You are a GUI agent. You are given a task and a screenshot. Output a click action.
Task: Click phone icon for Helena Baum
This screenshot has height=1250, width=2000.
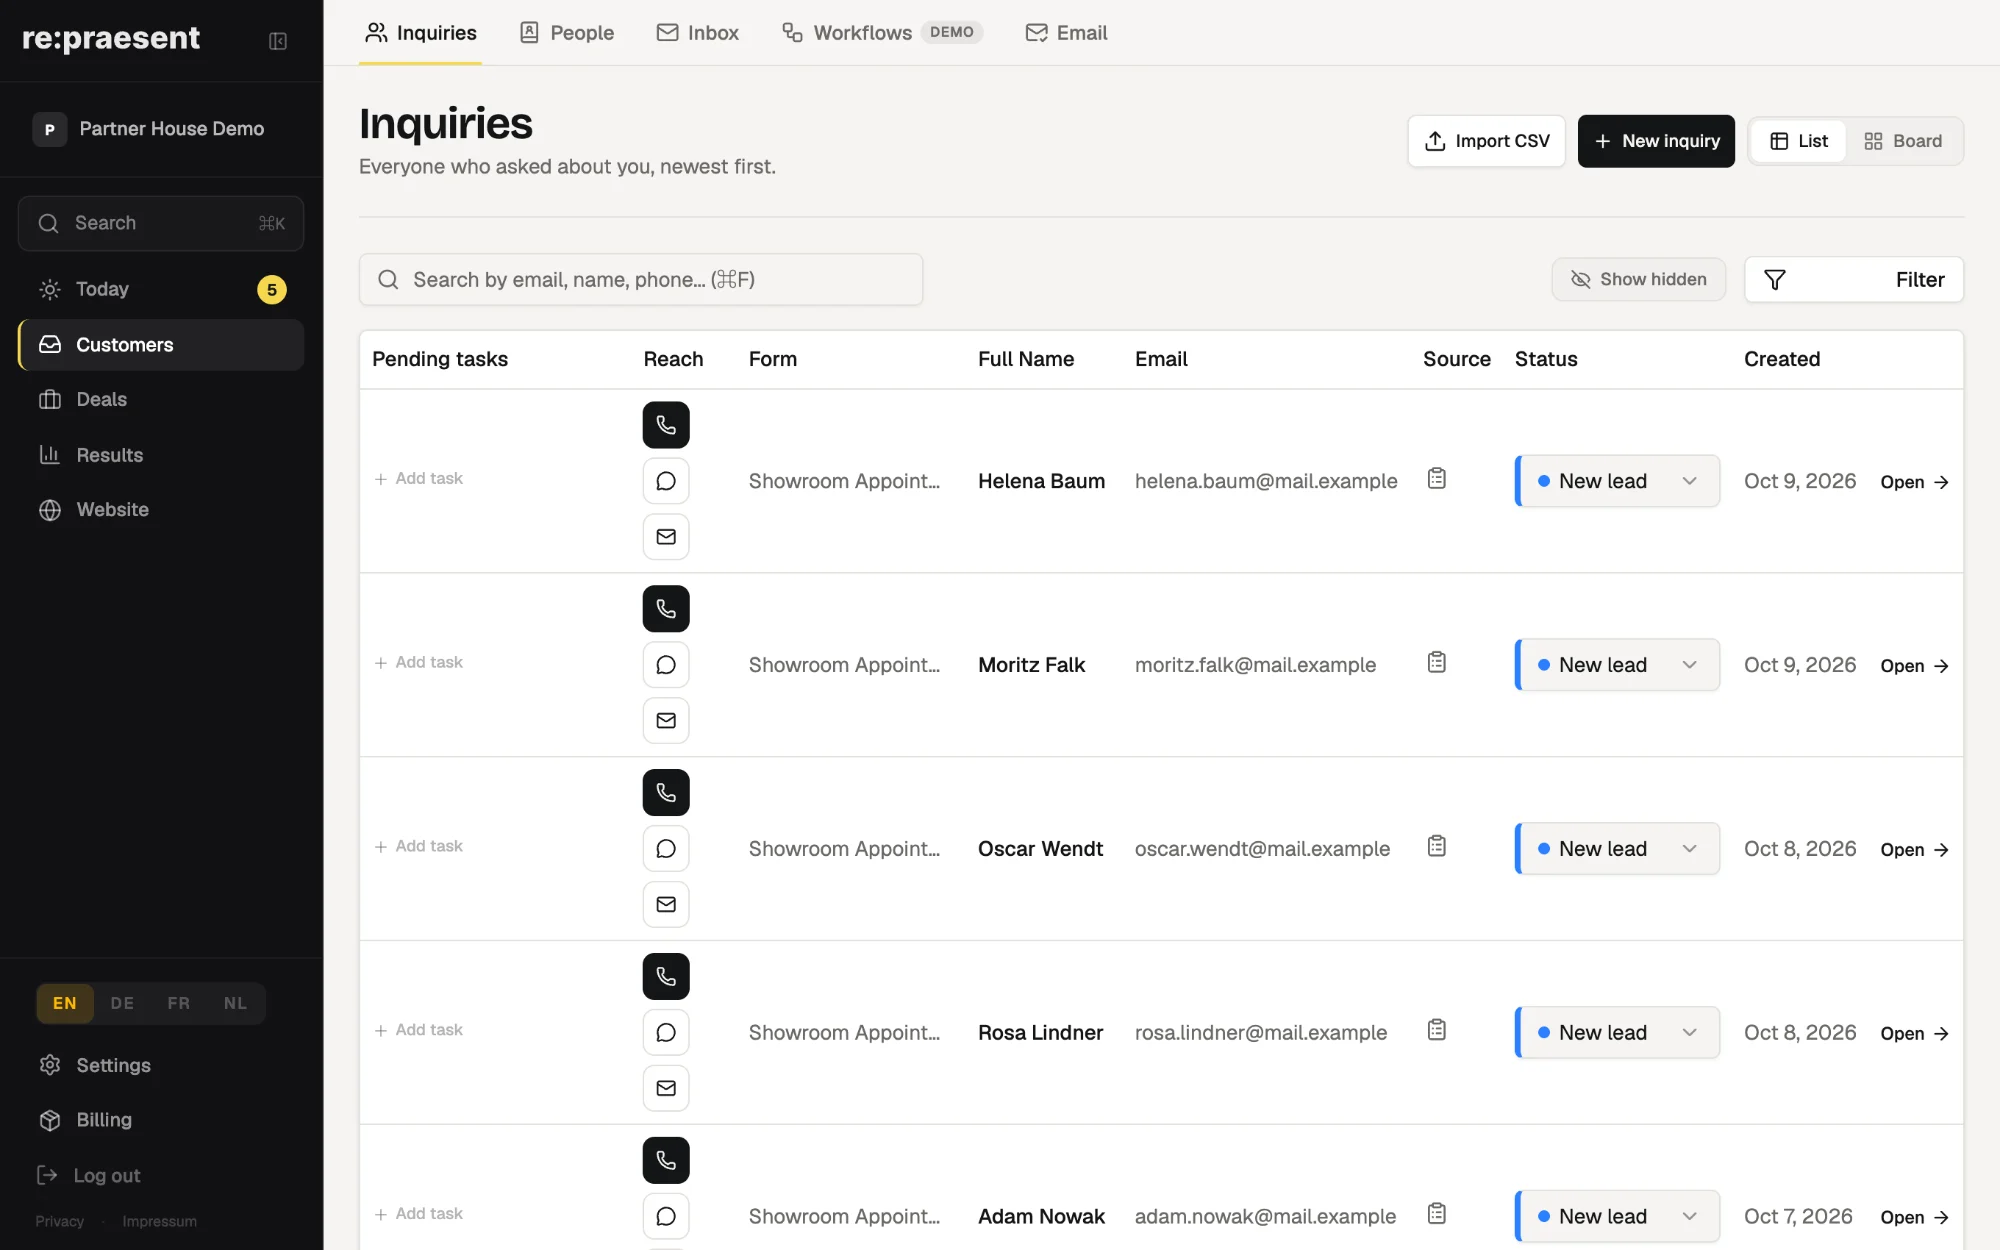666,425
